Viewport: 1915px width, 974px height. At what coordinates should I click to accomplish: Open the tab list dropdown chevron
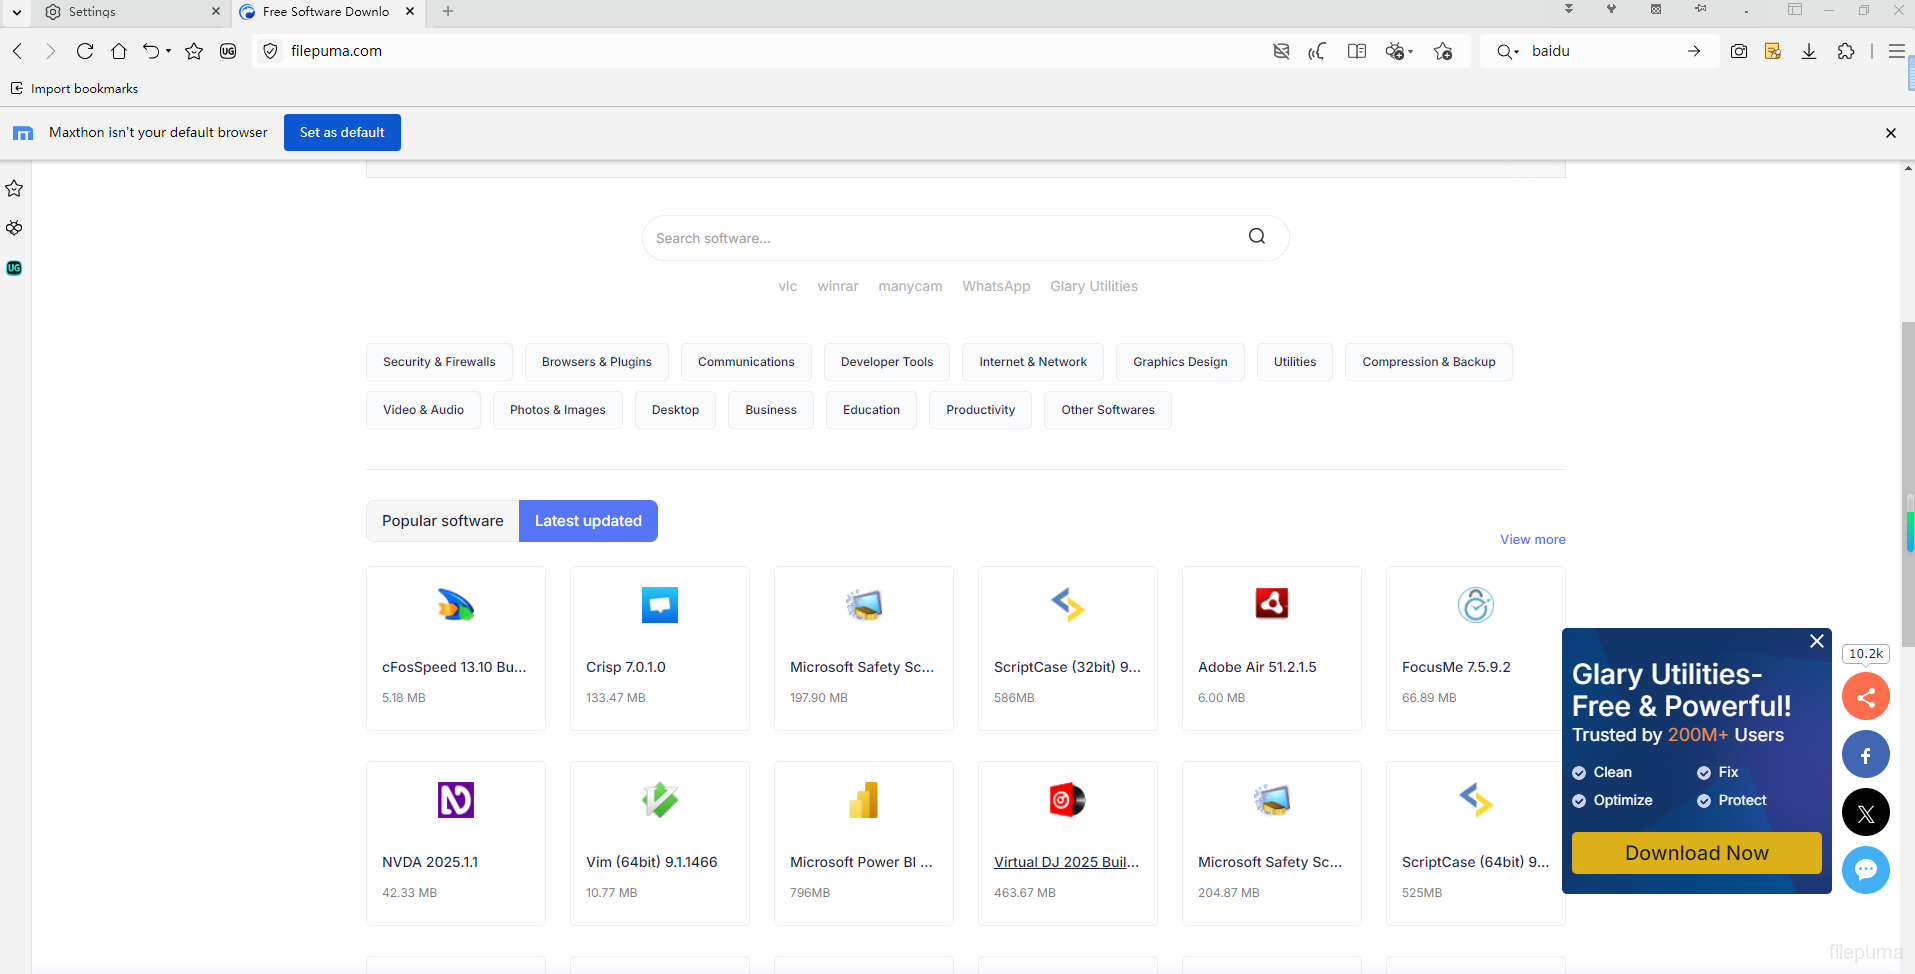click(17, 12)
